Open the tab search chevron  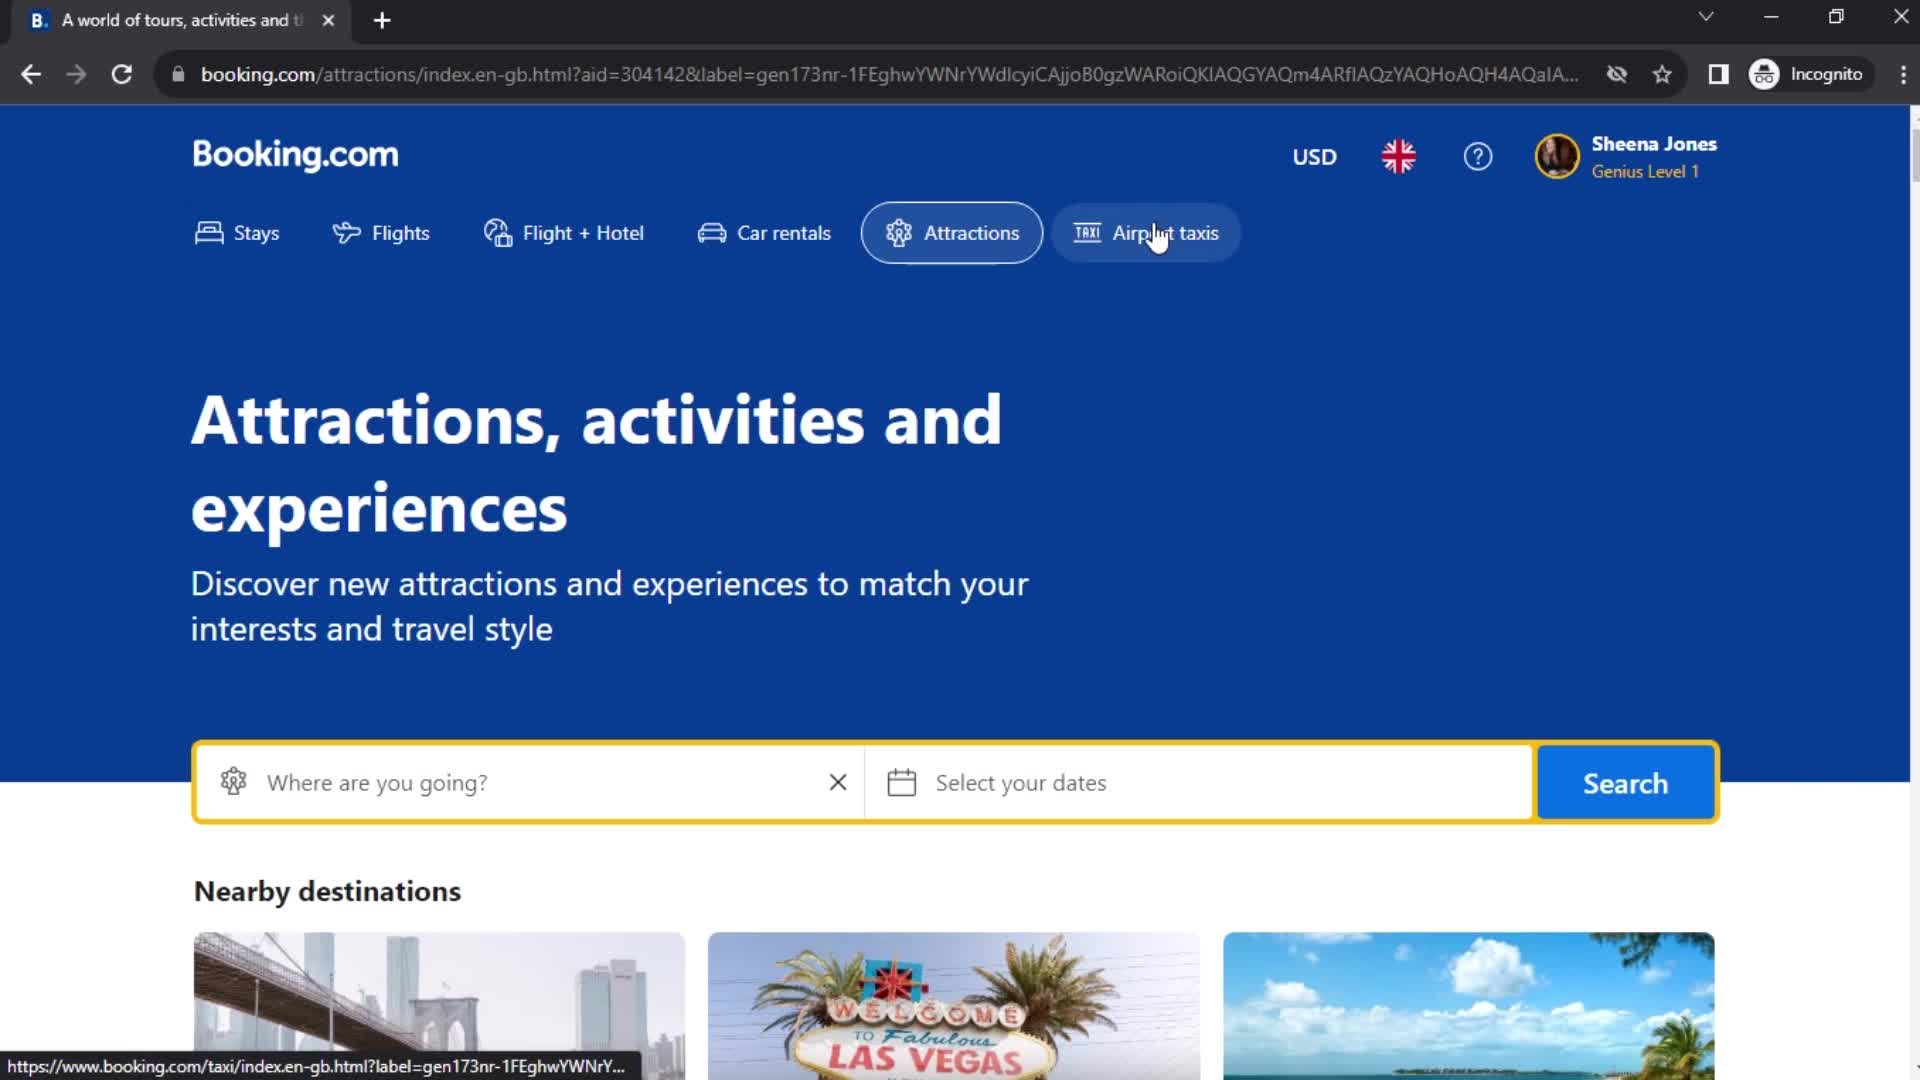pyautogui.click(x=1706, y=17)
